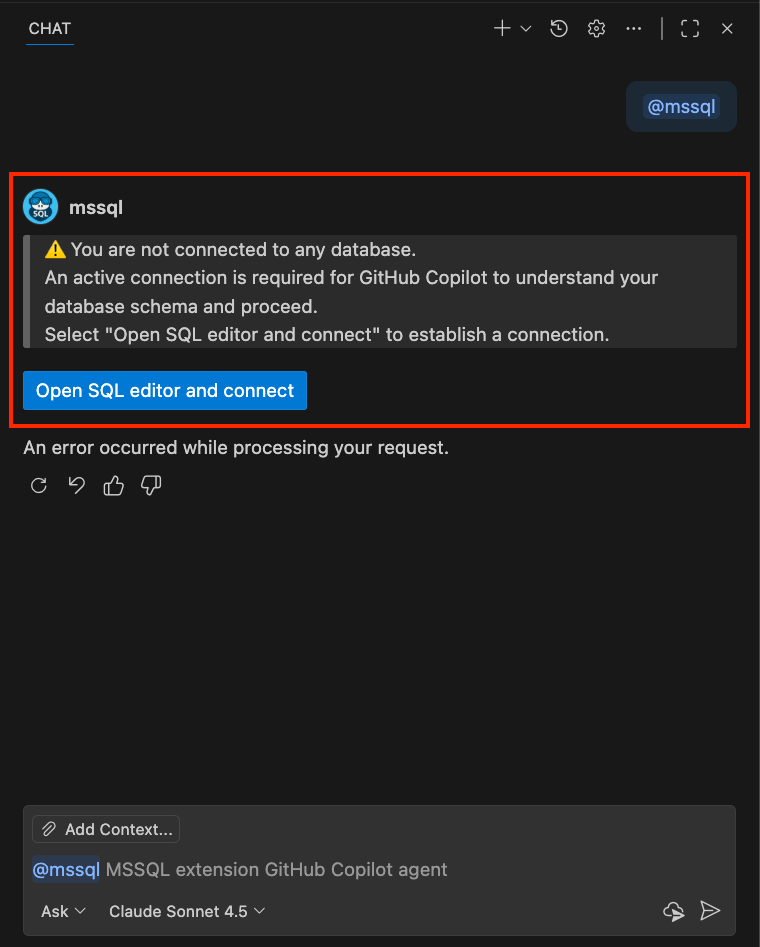Screen dimensions: 760x947
Task: Attach context using the paperclip icon
Action: click(x=48, y=828)
